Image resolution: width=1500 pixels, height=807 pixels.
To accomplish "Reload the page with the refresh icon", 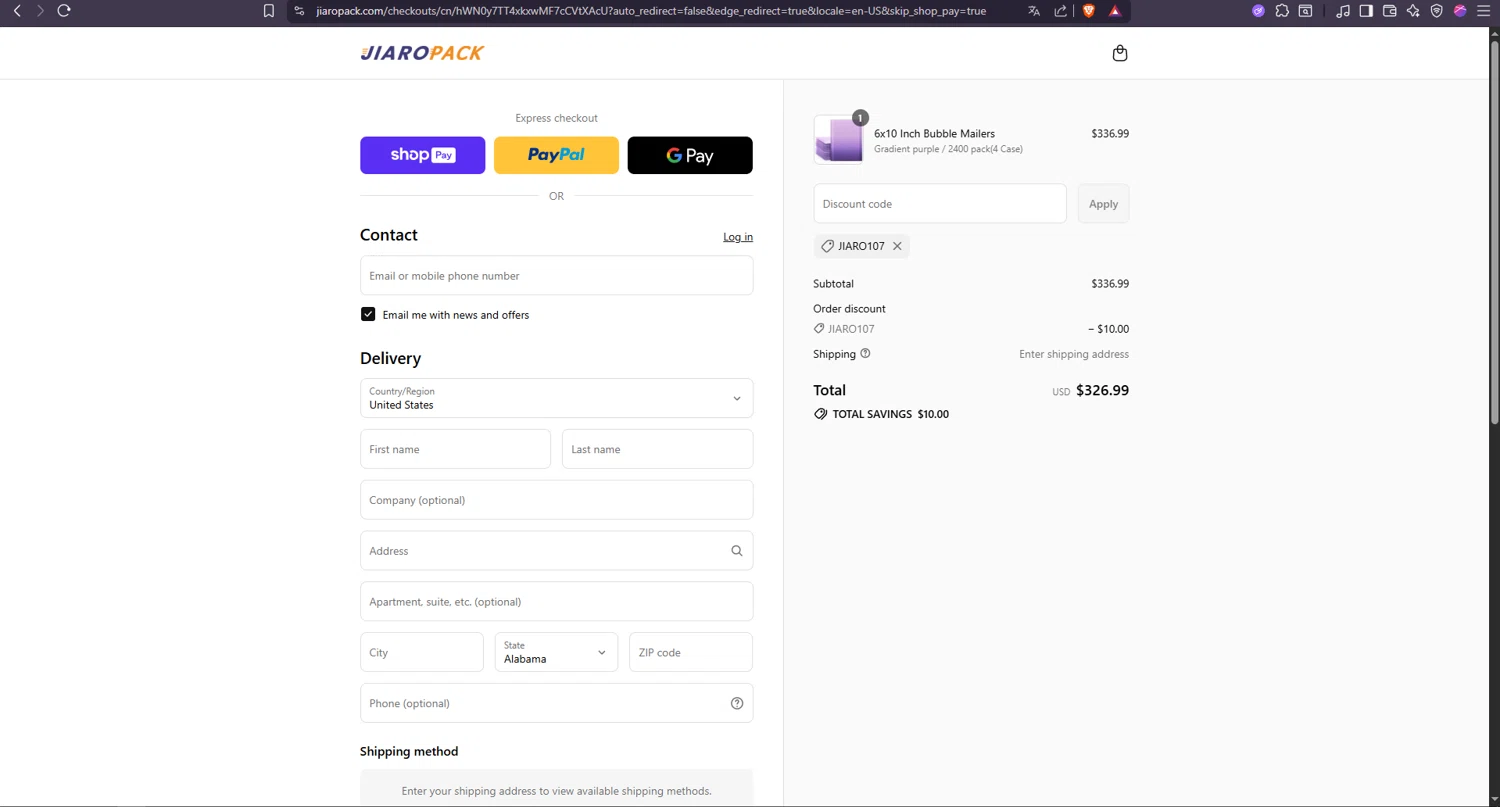I will pos(64,11).
